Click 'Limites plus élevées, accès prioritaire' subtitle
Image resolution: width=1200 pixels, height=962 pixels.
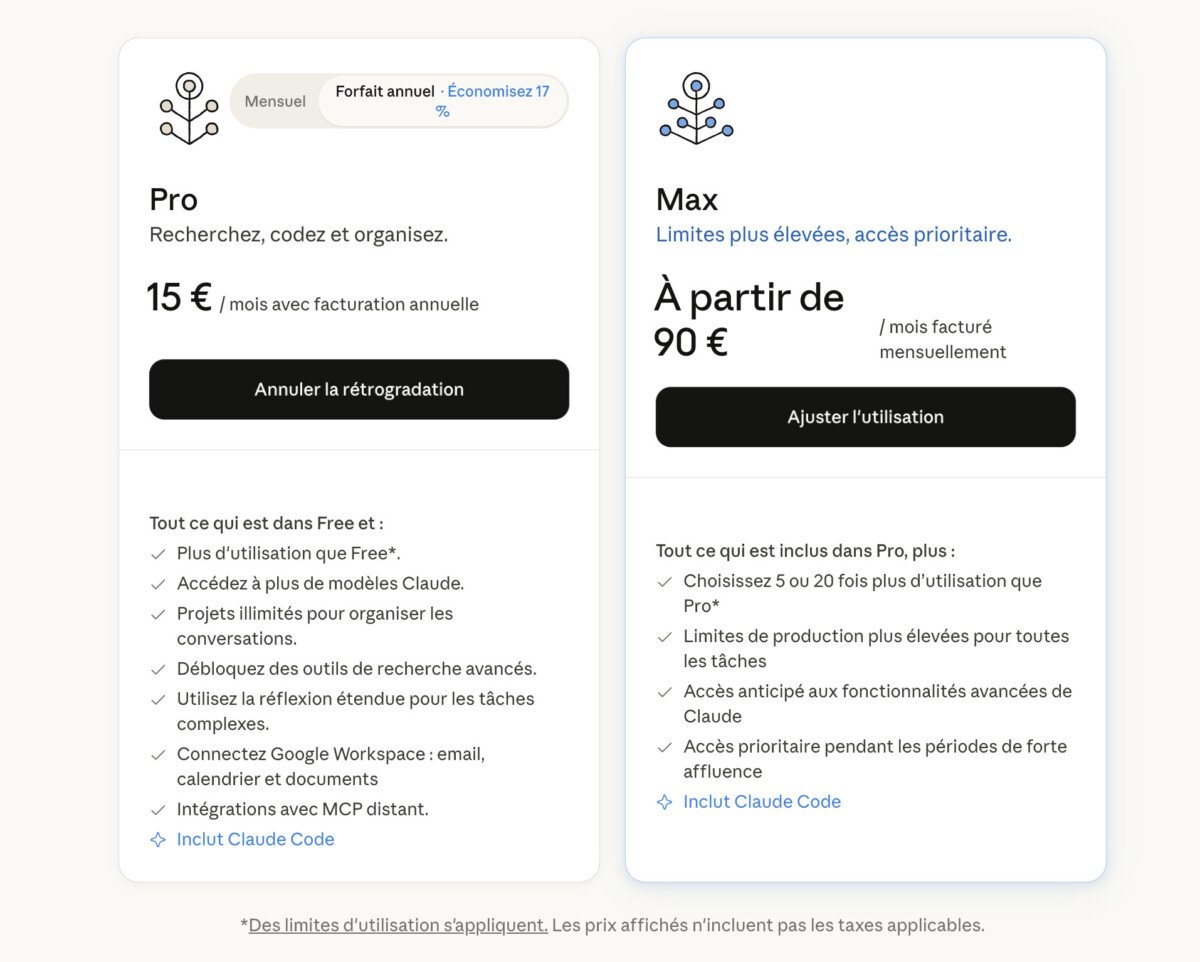coord(833,235)
